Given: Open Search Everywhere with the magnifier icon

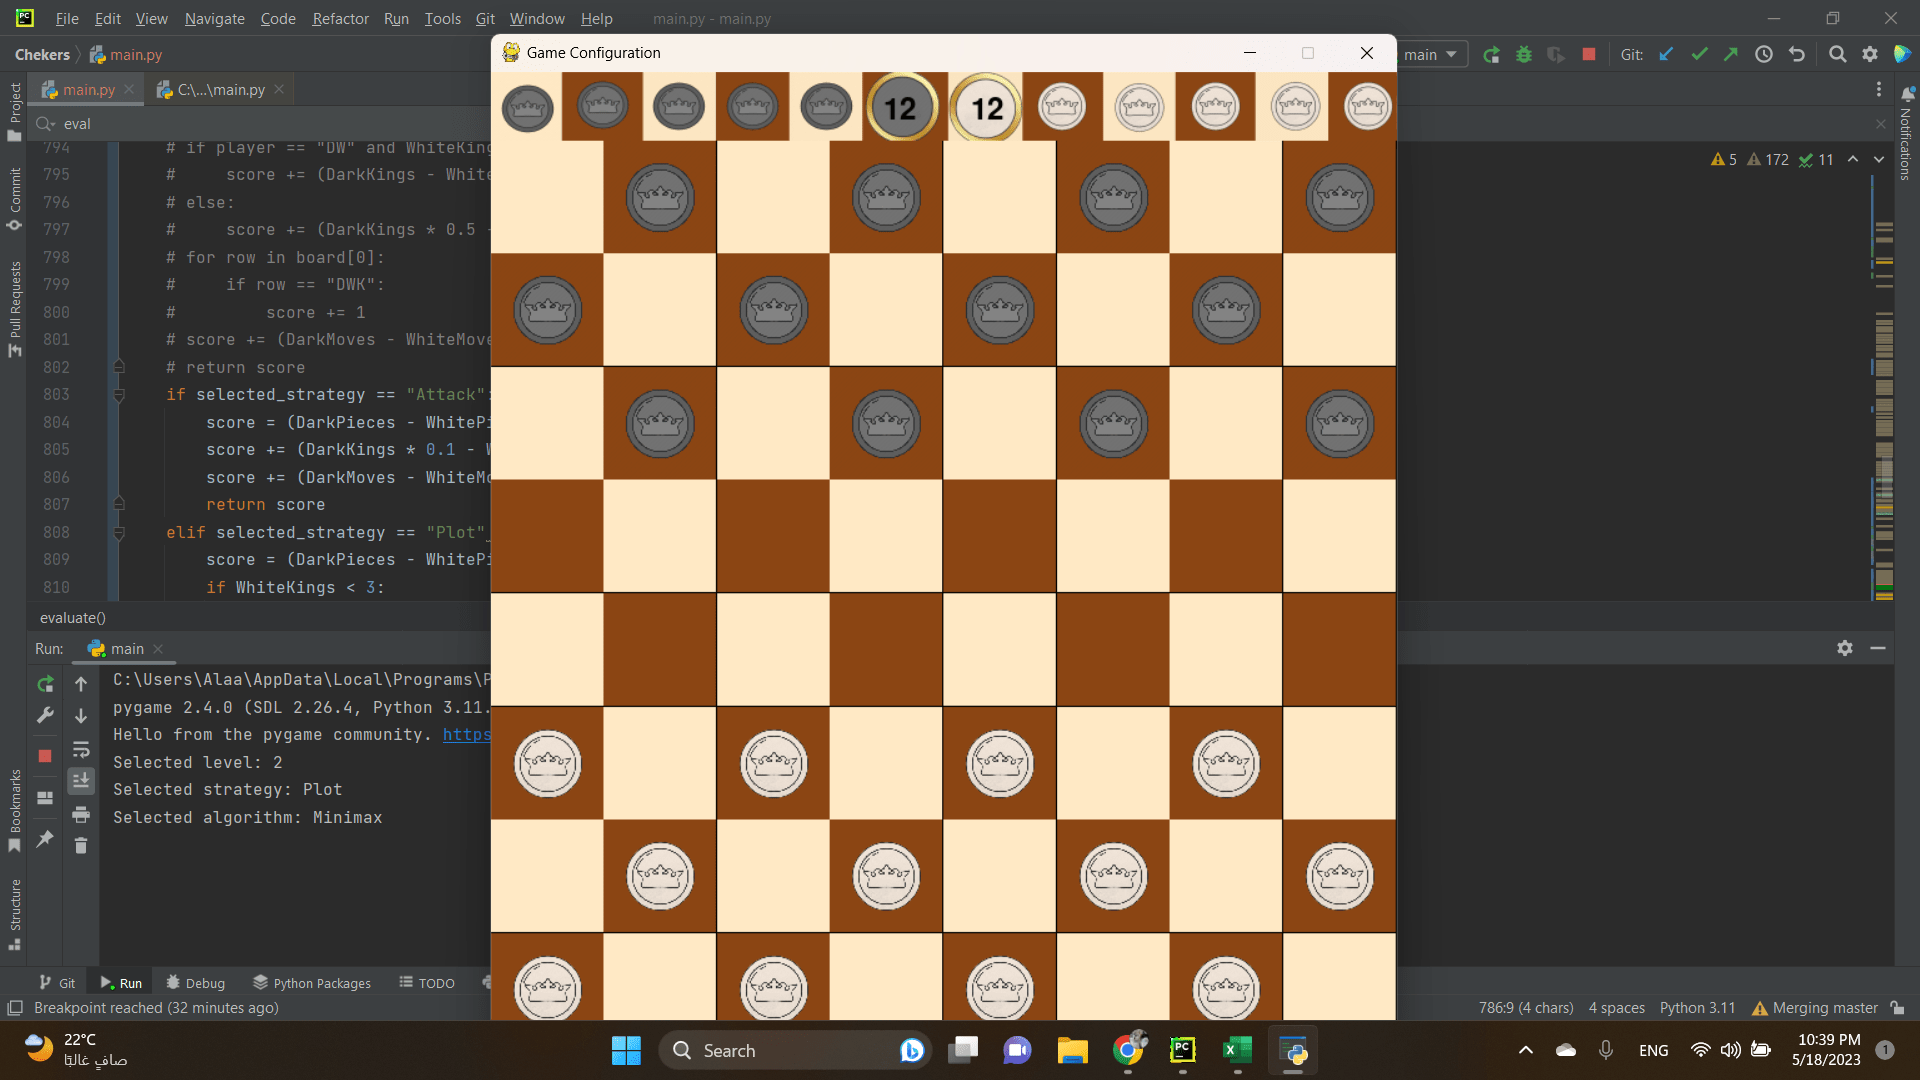Looking at the screenshot, I should pyautogui.click(x=1838, y=54).
